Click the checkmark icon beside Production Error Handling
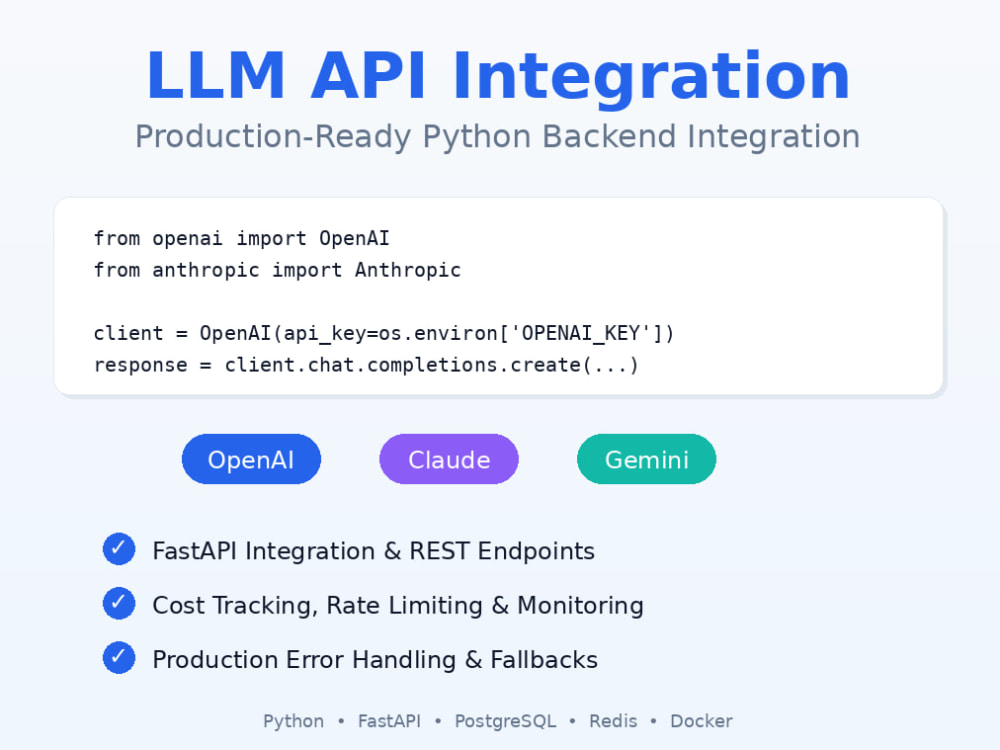The height and width of the screenshot is (750, 1000). point(119,658)
